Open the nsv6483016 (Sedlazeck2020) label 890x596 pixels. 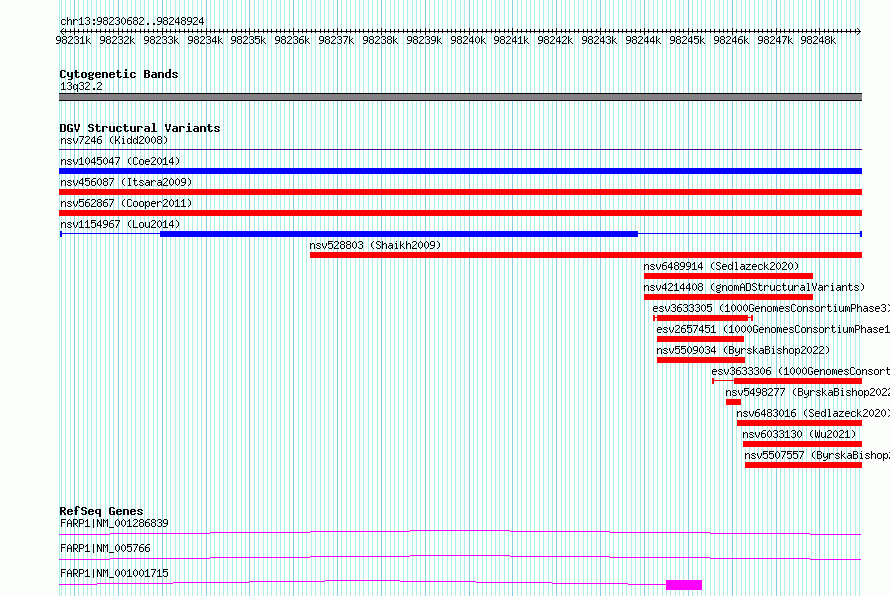click(813, 413)
